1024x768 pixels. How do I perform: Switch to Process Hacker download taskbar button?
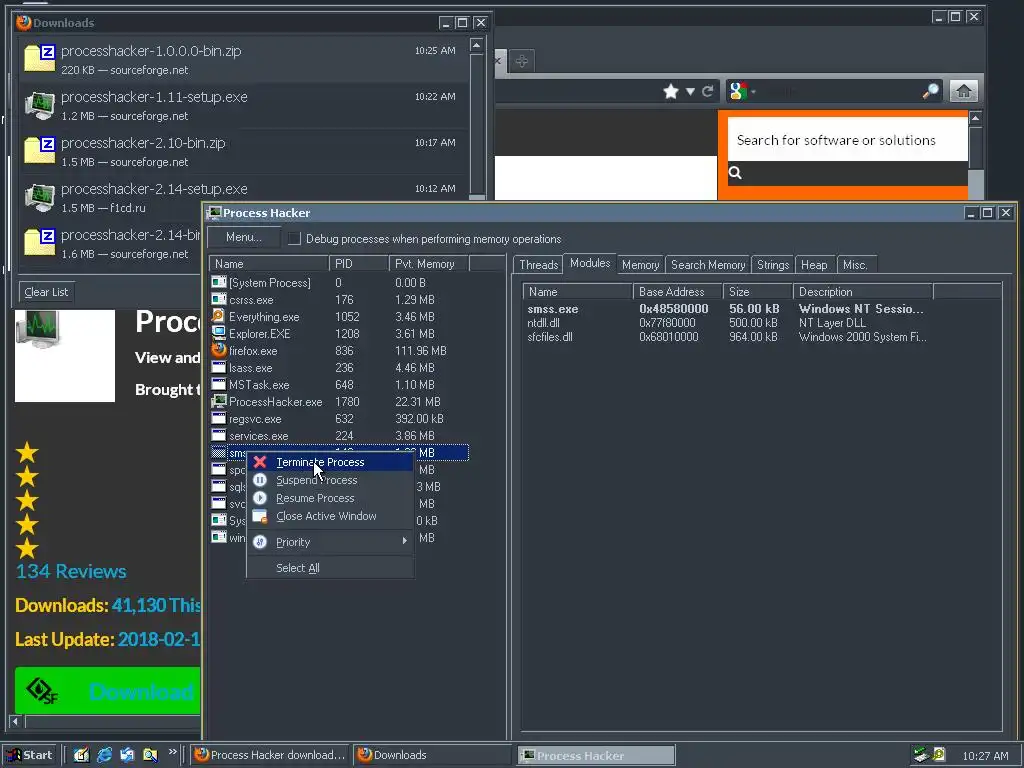[x=270, y=755]
